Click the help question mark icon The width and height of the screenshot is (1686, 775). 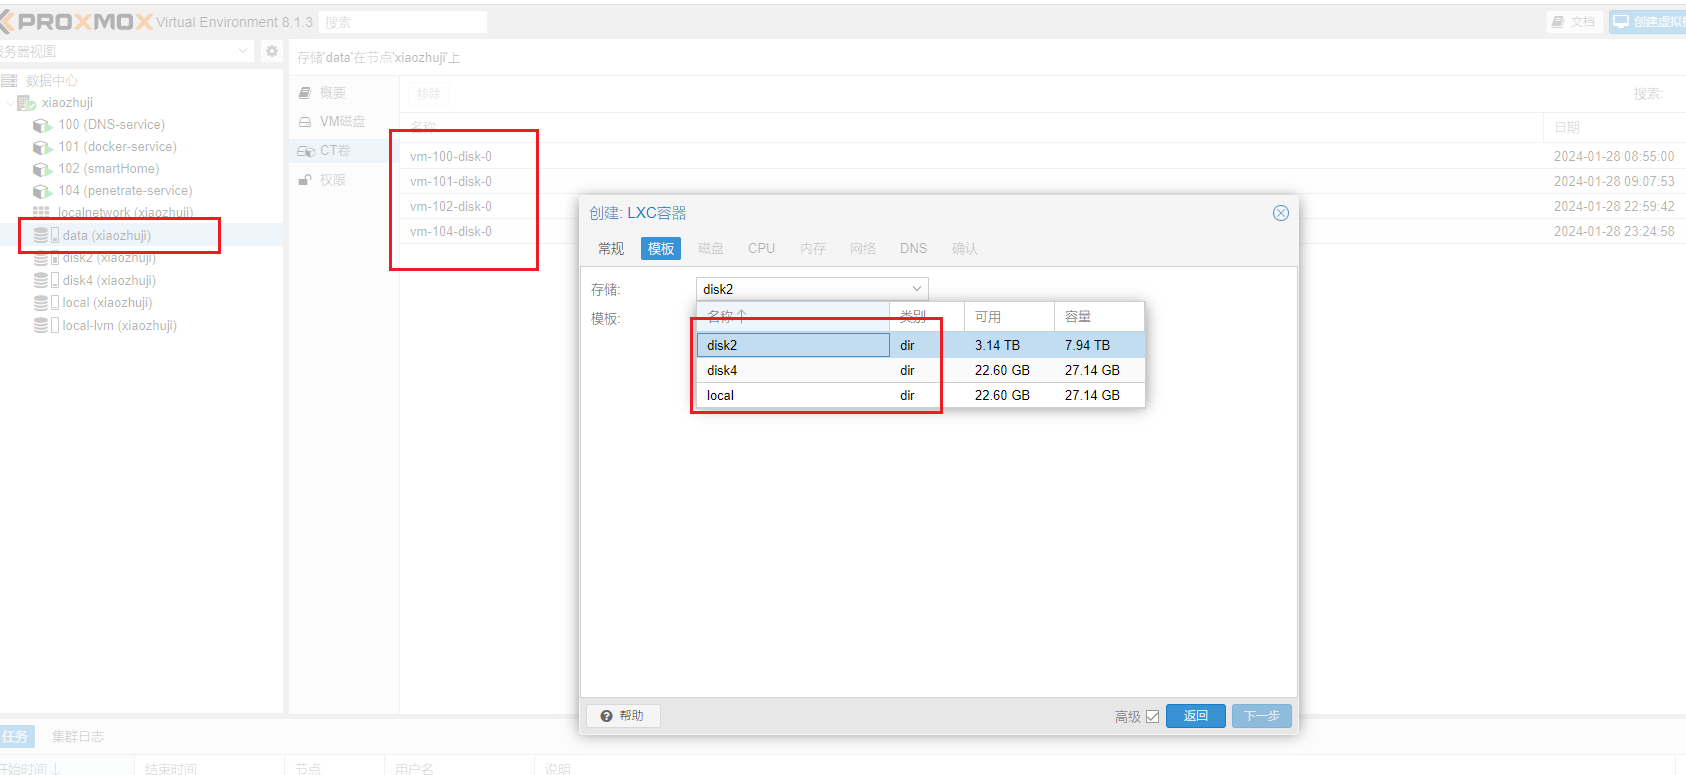tap(606, 716)
